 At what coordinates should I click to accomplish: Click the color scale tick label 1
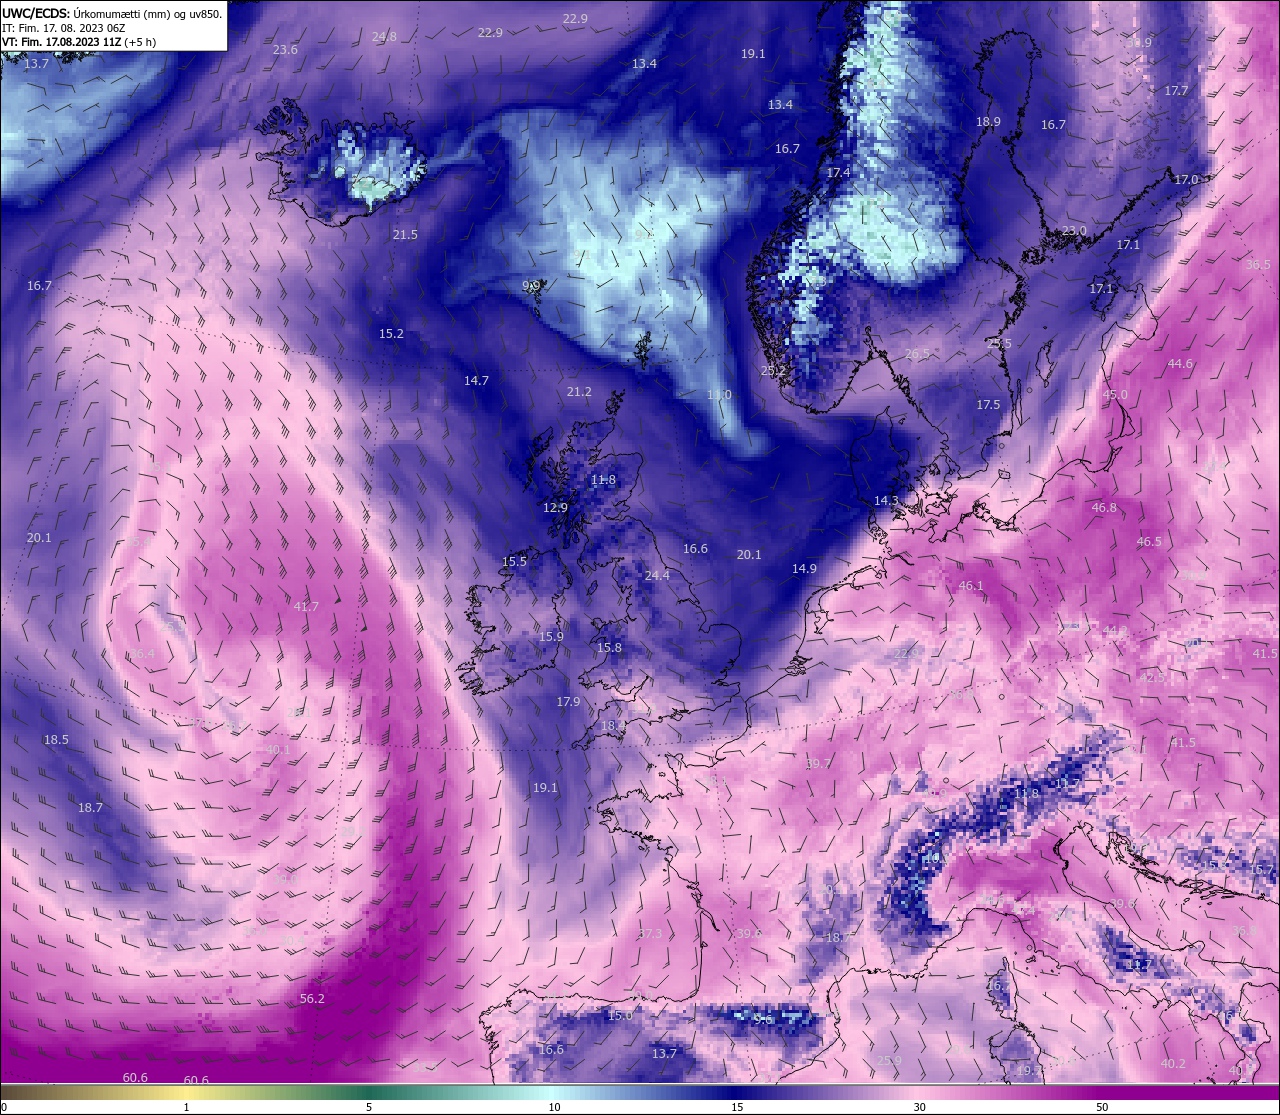pos(187,1107)
